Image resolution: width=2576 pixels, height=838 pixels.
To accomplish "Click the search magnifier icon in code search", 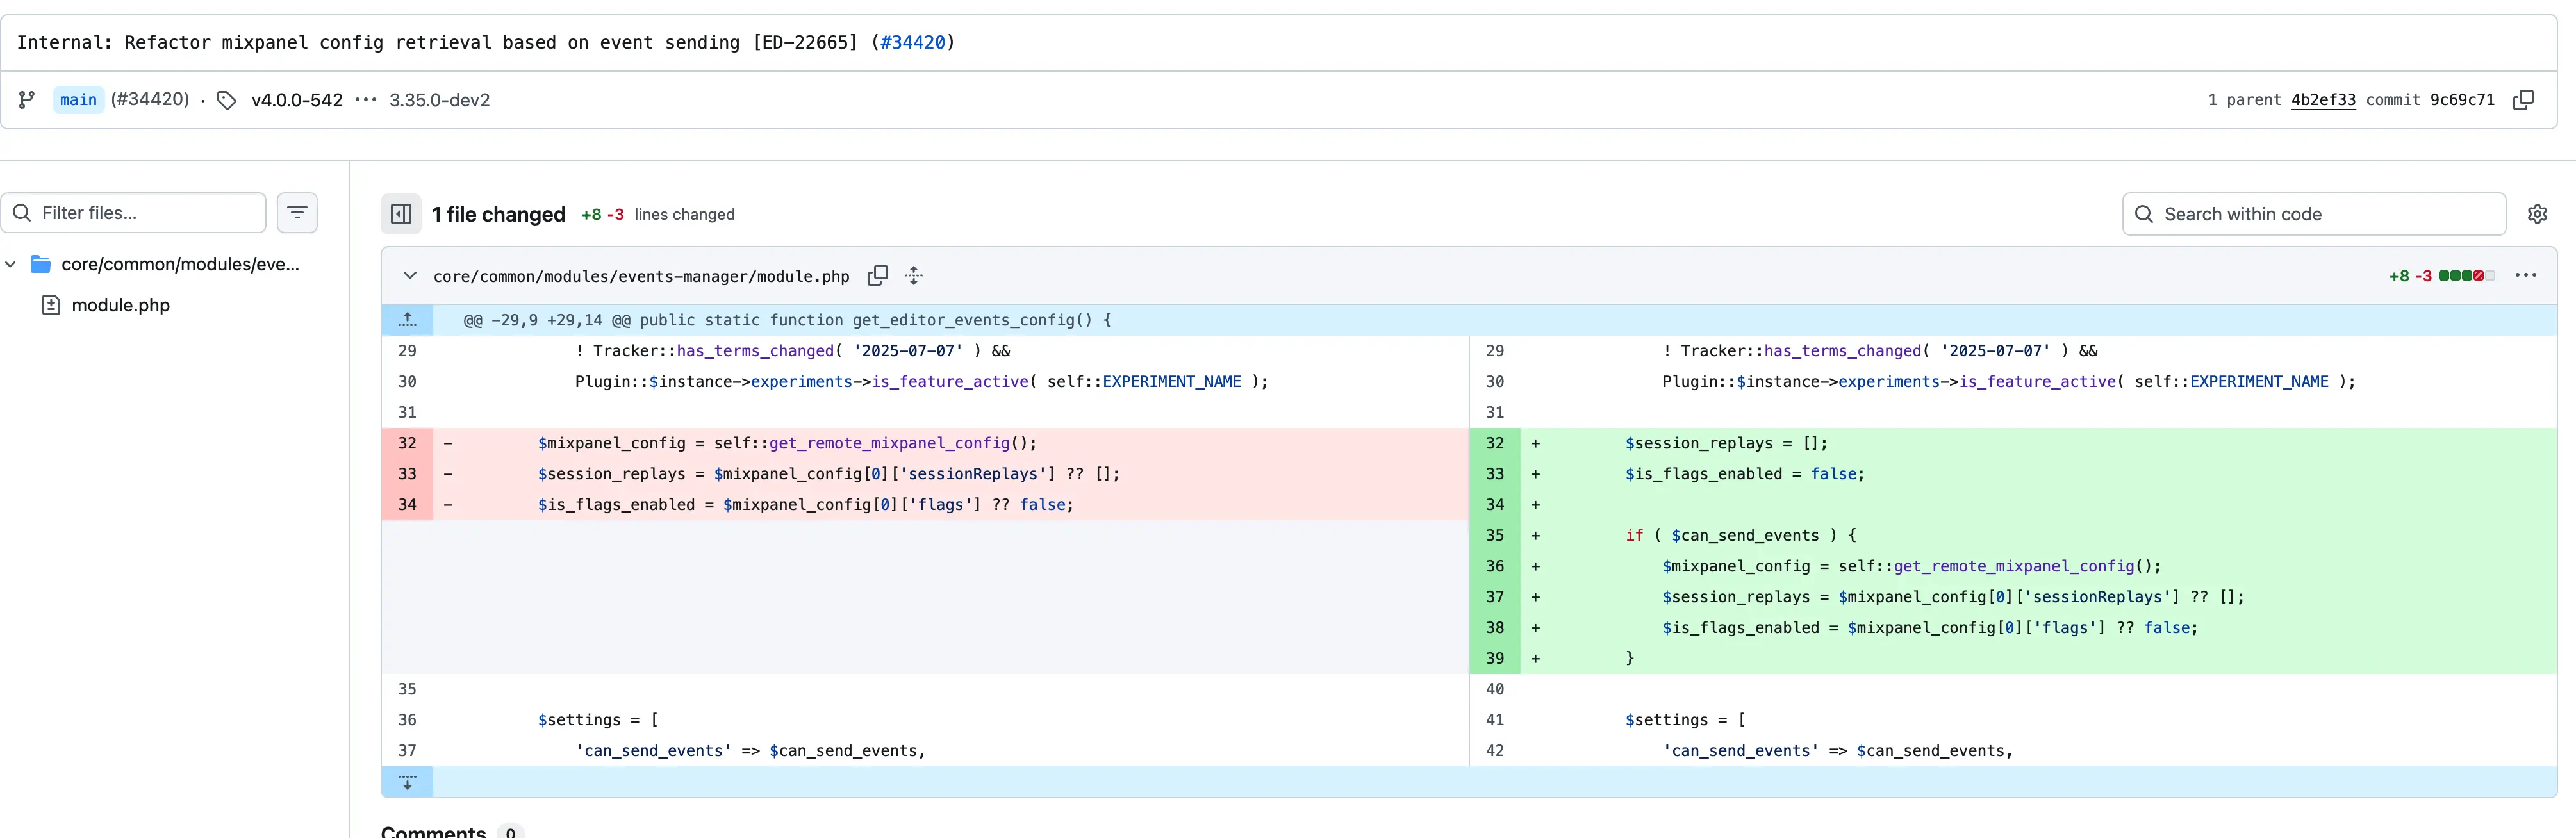I will point(2143,214).
